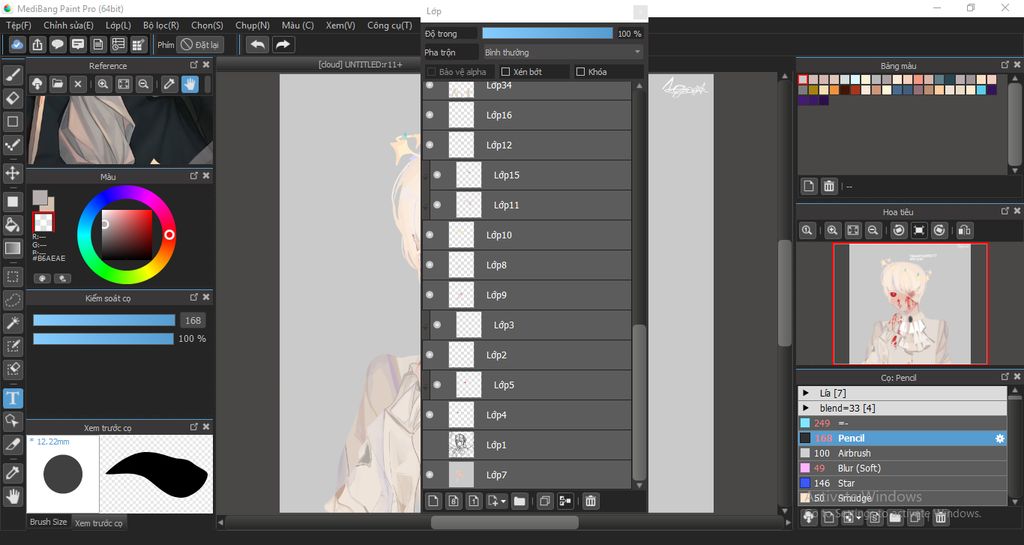The height and width of the screenshot is (545, 1024).
Task: Toggle Bảo vệ alpha checkbox
Action: [x=431, y=72]
